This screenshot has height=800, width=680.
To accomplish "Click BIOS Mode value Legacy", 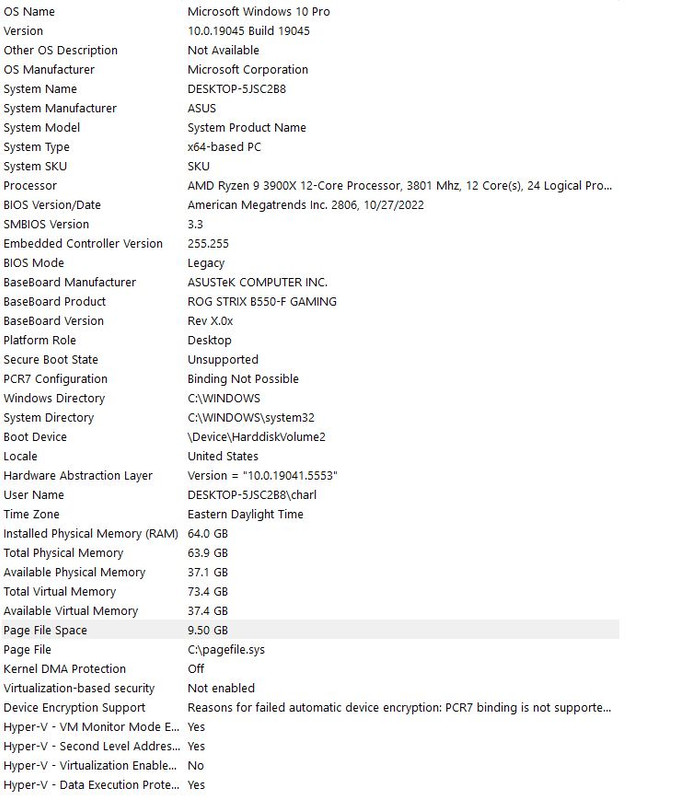I will 206,263.
